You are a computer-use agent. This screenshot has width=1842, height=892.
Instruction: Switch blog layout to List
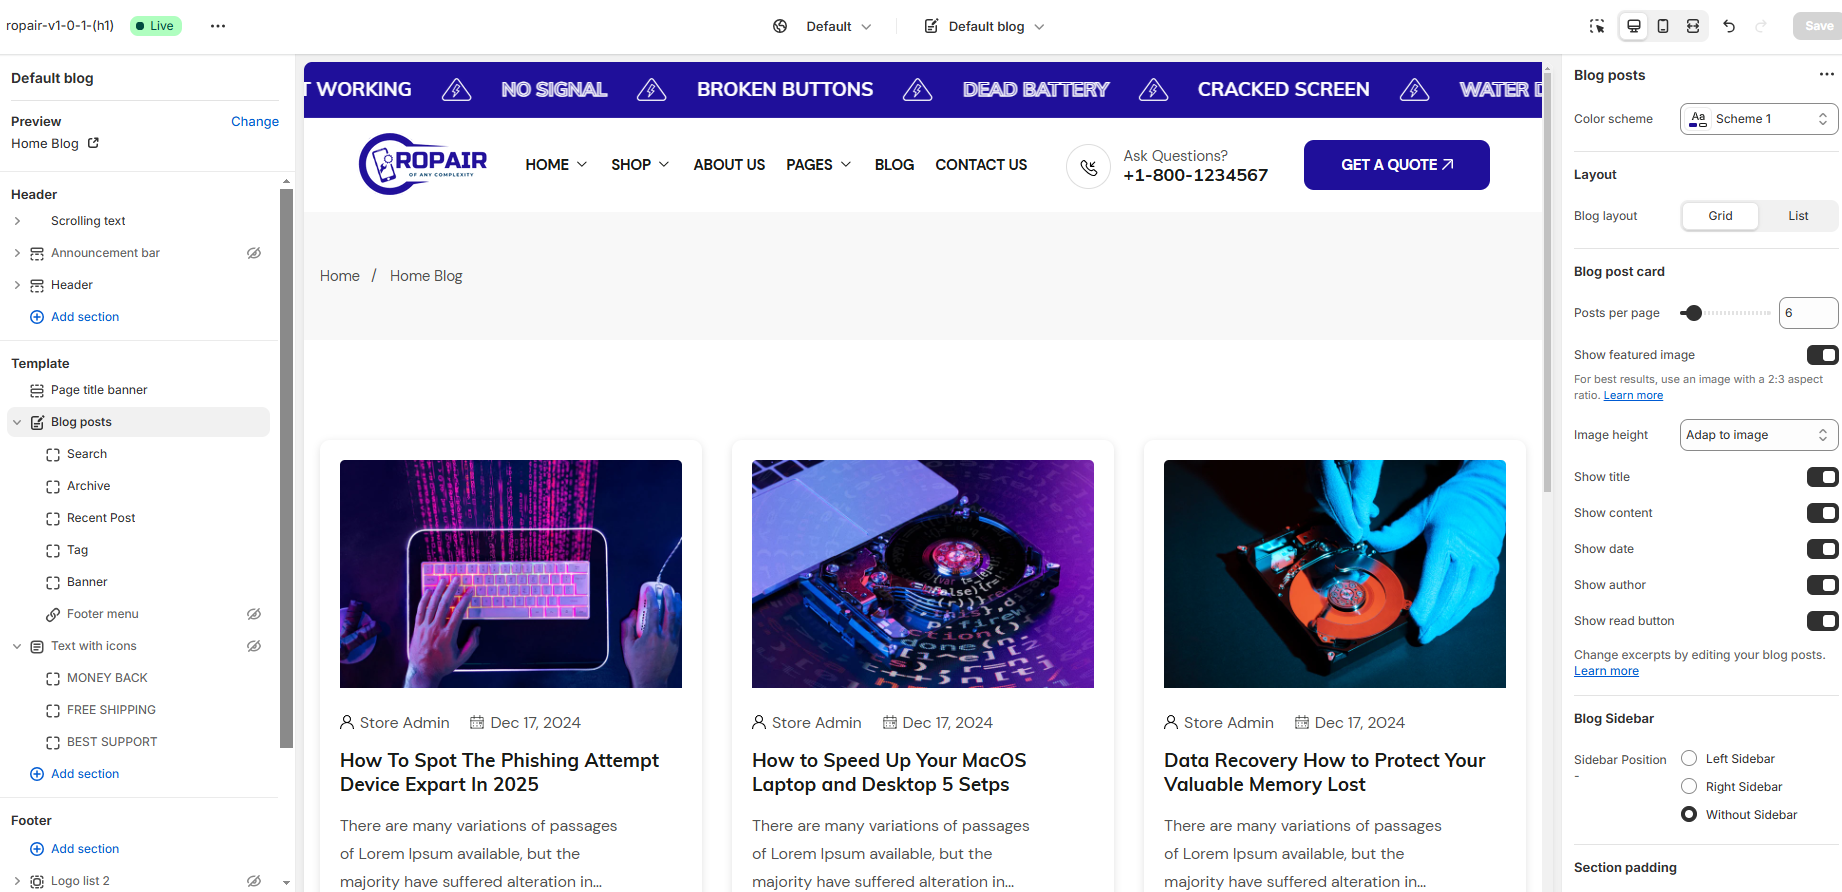click(x=1798, y=216)
